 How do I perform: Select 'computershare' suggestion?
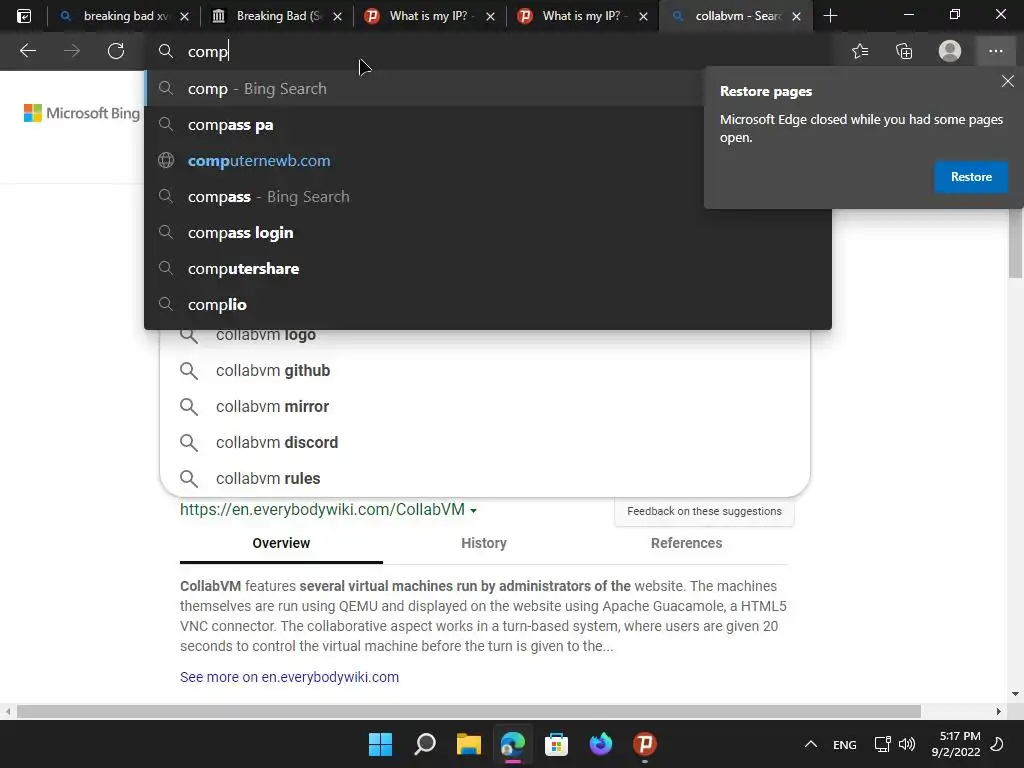488,268
